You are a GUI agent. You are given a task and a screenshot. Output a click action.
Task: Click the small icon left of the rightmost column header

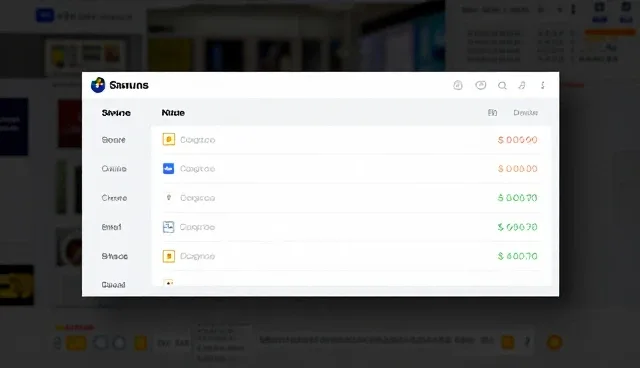tap(493, 113)
